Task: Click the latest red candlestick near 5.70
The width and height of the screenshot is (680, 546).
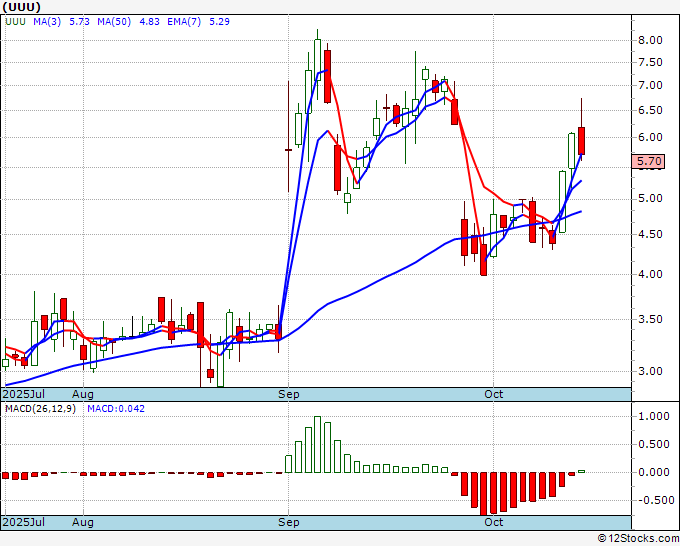Action: 582,141
